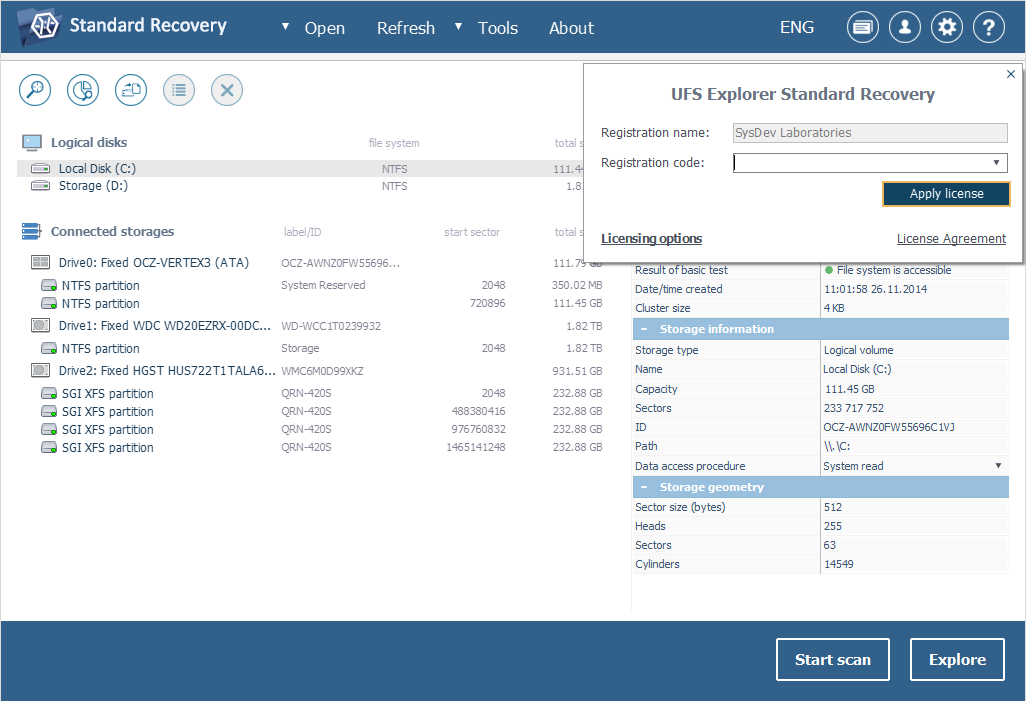Image resolution: width=1026 pixels, height=701 pixels.
Task: Expand the dropdown arrow beside Open
Action: pyautogui.click(x=285, y=27)
